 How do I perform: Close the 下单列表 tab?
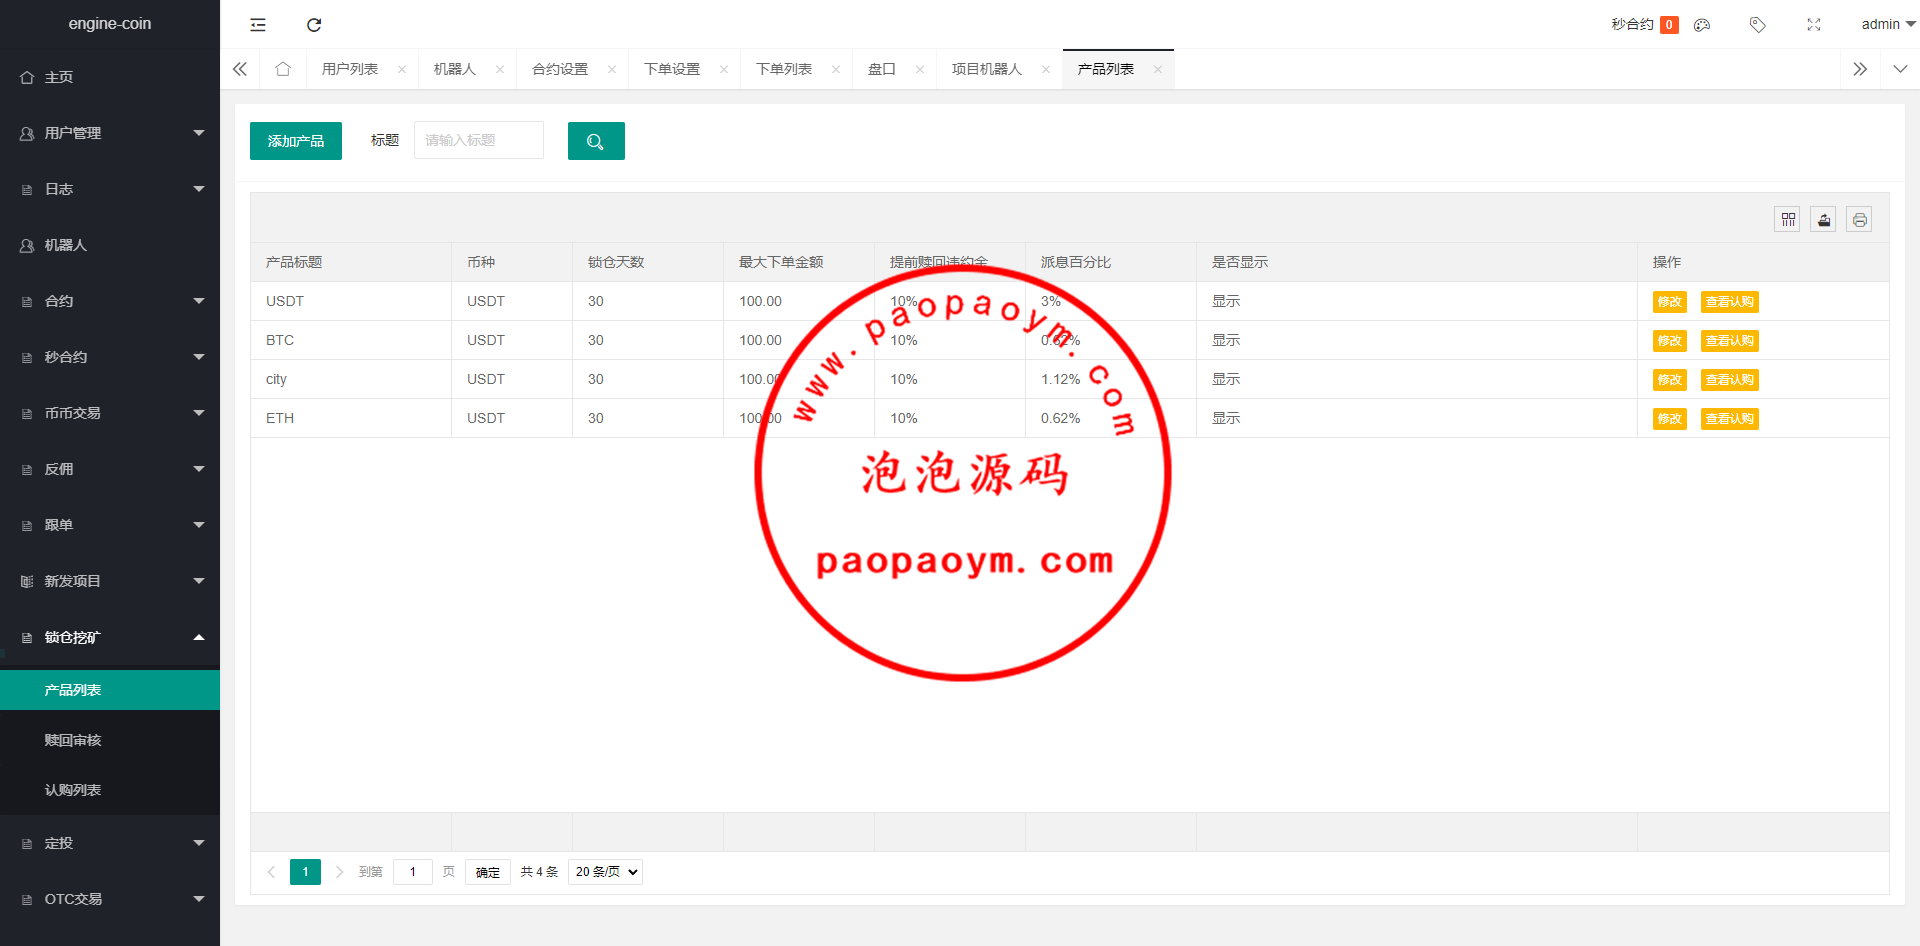[x=836, y=69]
